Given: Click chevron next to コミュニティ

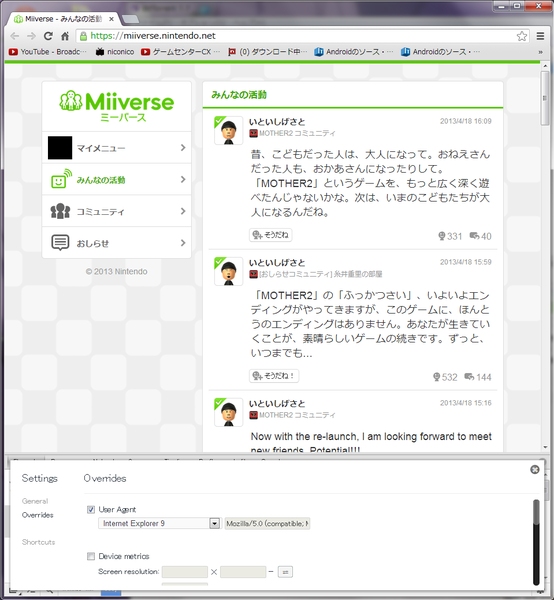Looking at the screenshot, I should [183, 211].
